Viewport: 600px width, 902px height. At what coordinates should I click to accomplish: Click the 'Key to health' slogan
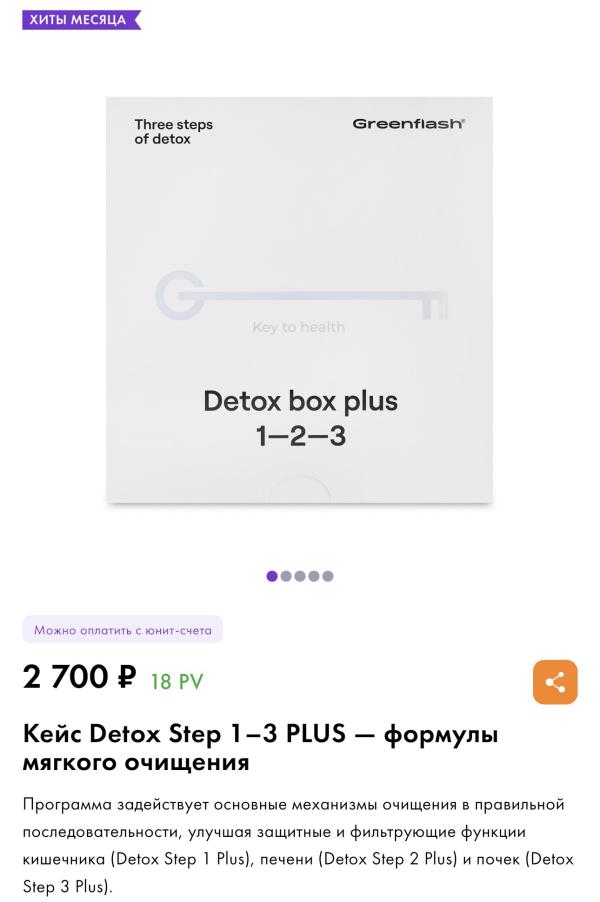(x=299, y=327)
